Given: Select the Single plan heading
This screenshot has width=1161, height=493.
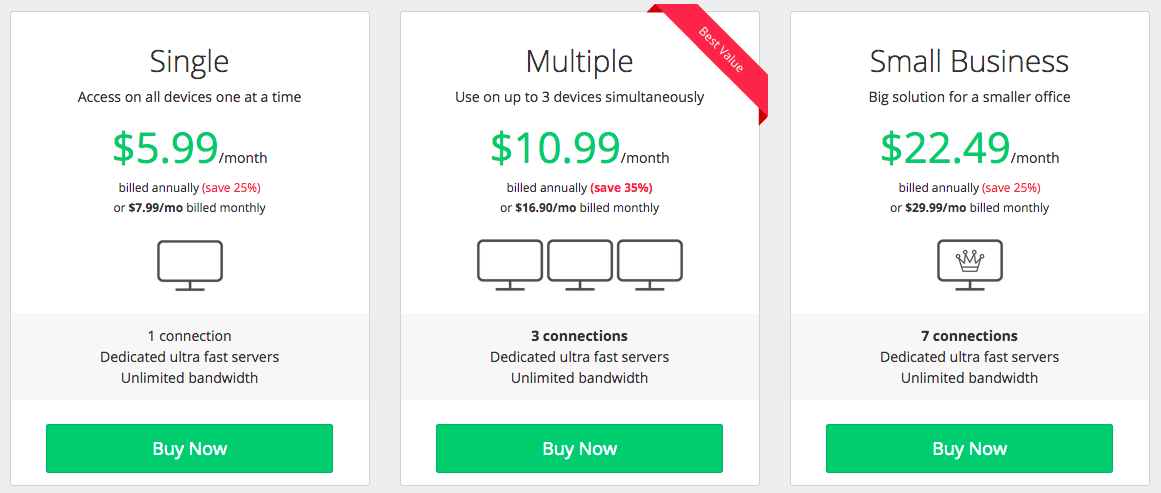Looking at the screenshot, I should click(190, 61).
